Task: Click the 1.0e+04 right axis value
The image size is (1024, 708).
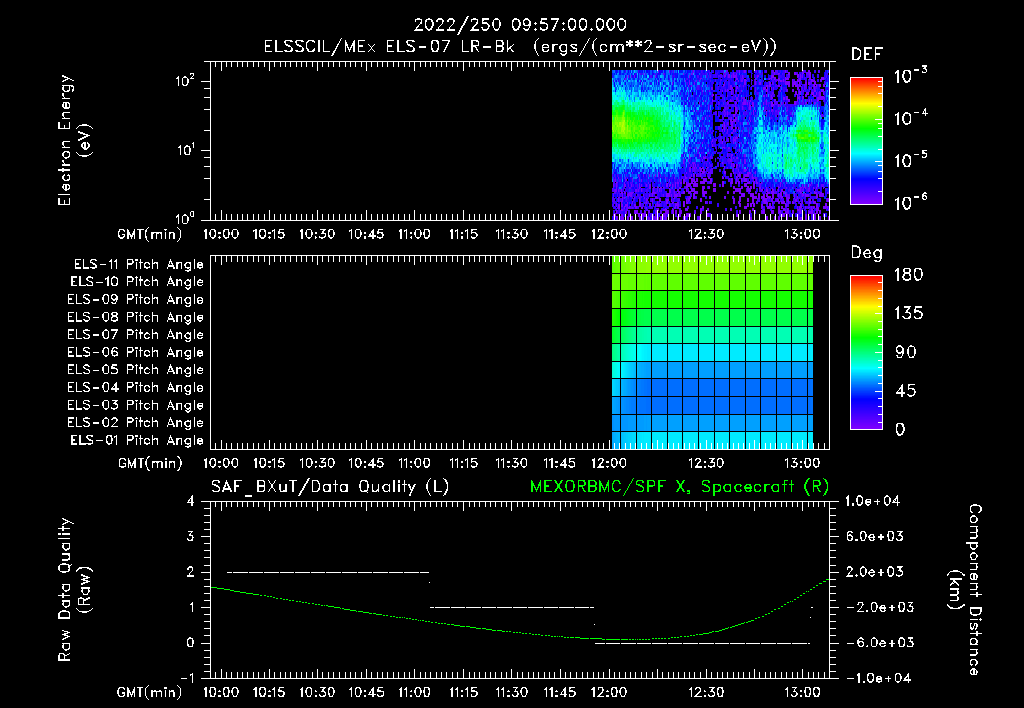Action: (872, 501)
